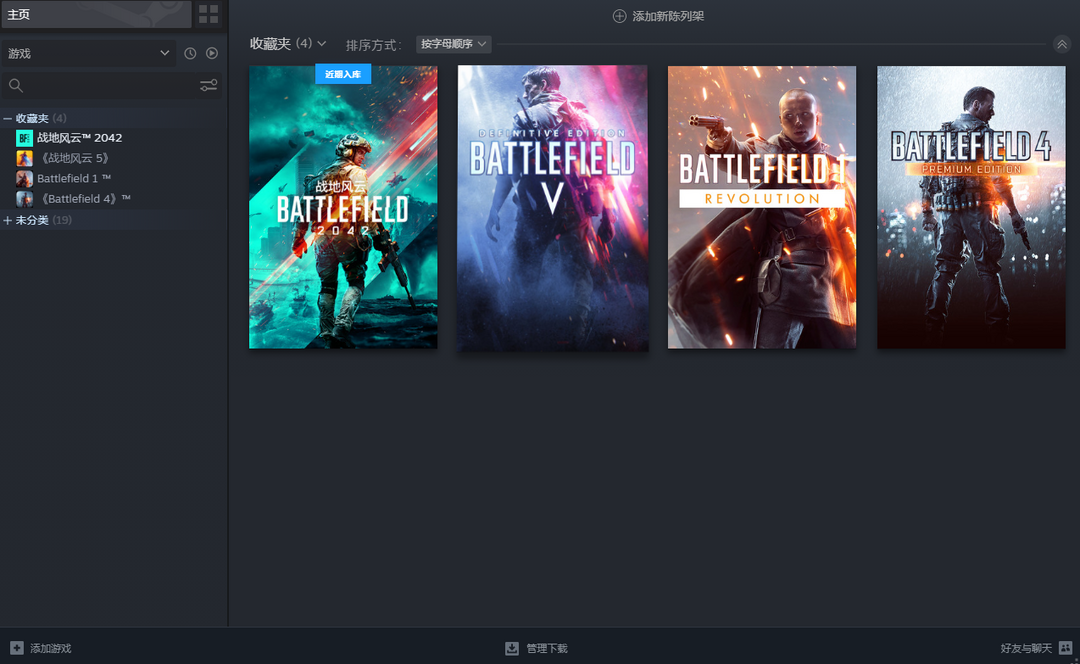The image size is (1080, 664).
Task: Open the Battlefield 2042 cover art
Action: point(343,207)
